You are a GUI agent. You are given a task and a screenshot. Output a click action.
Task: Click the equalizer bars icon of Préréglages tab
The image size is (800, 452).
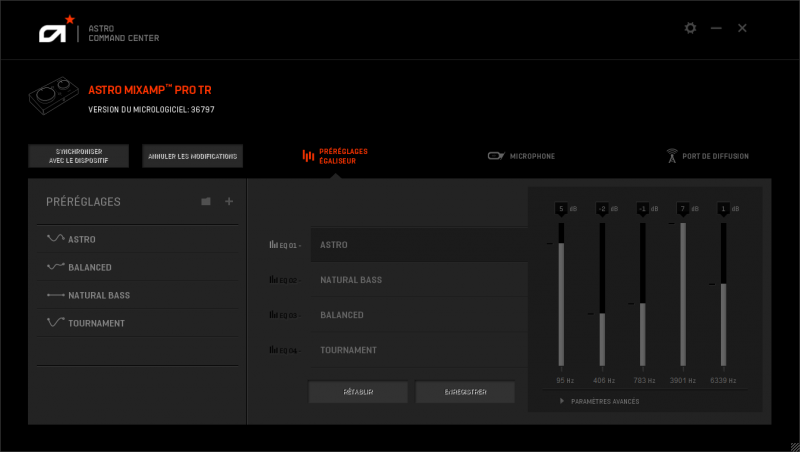pos(308,156)
